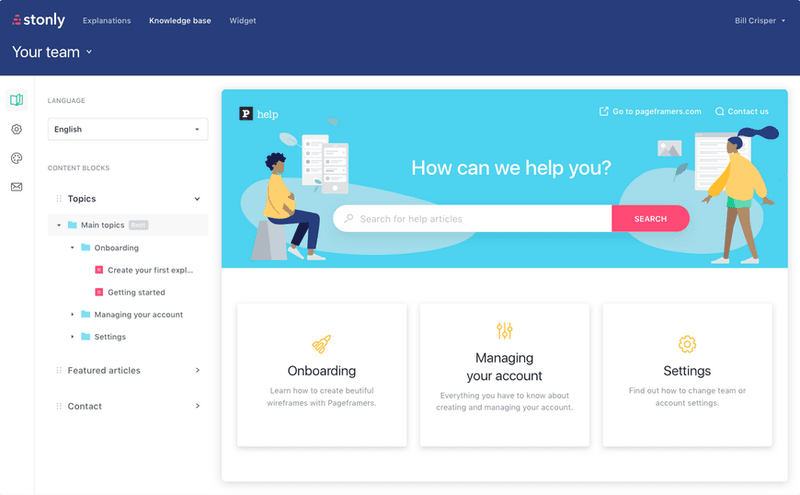Viewport: 800px width, 495px height.
Task: Collapse the Onboarding folder arrow
Action: pos(72,248)
